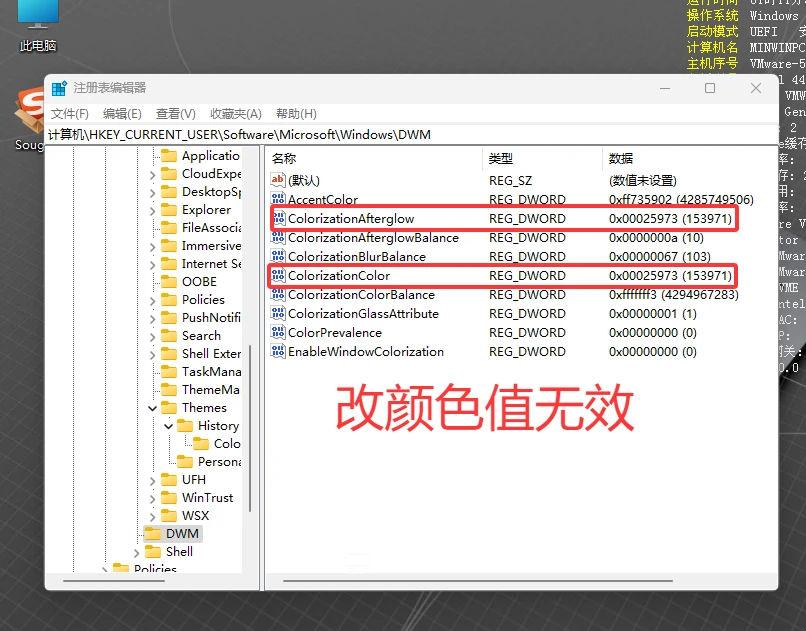Expand the Shell node below DWM
The width and height of the screenshot is (806, 631).
click(136, 553)
